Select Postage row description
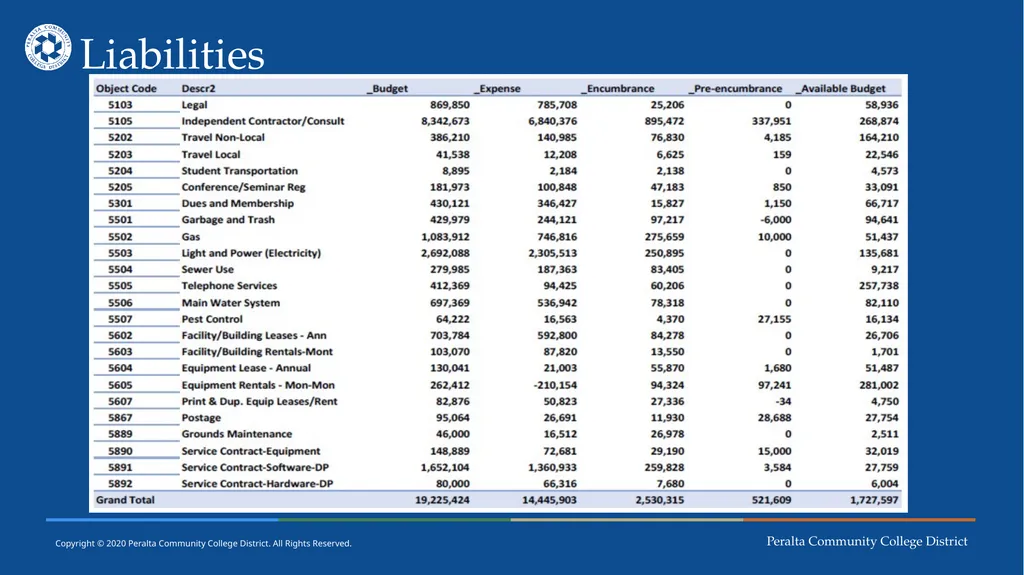The image size is (1024, 575). point(201,418)
